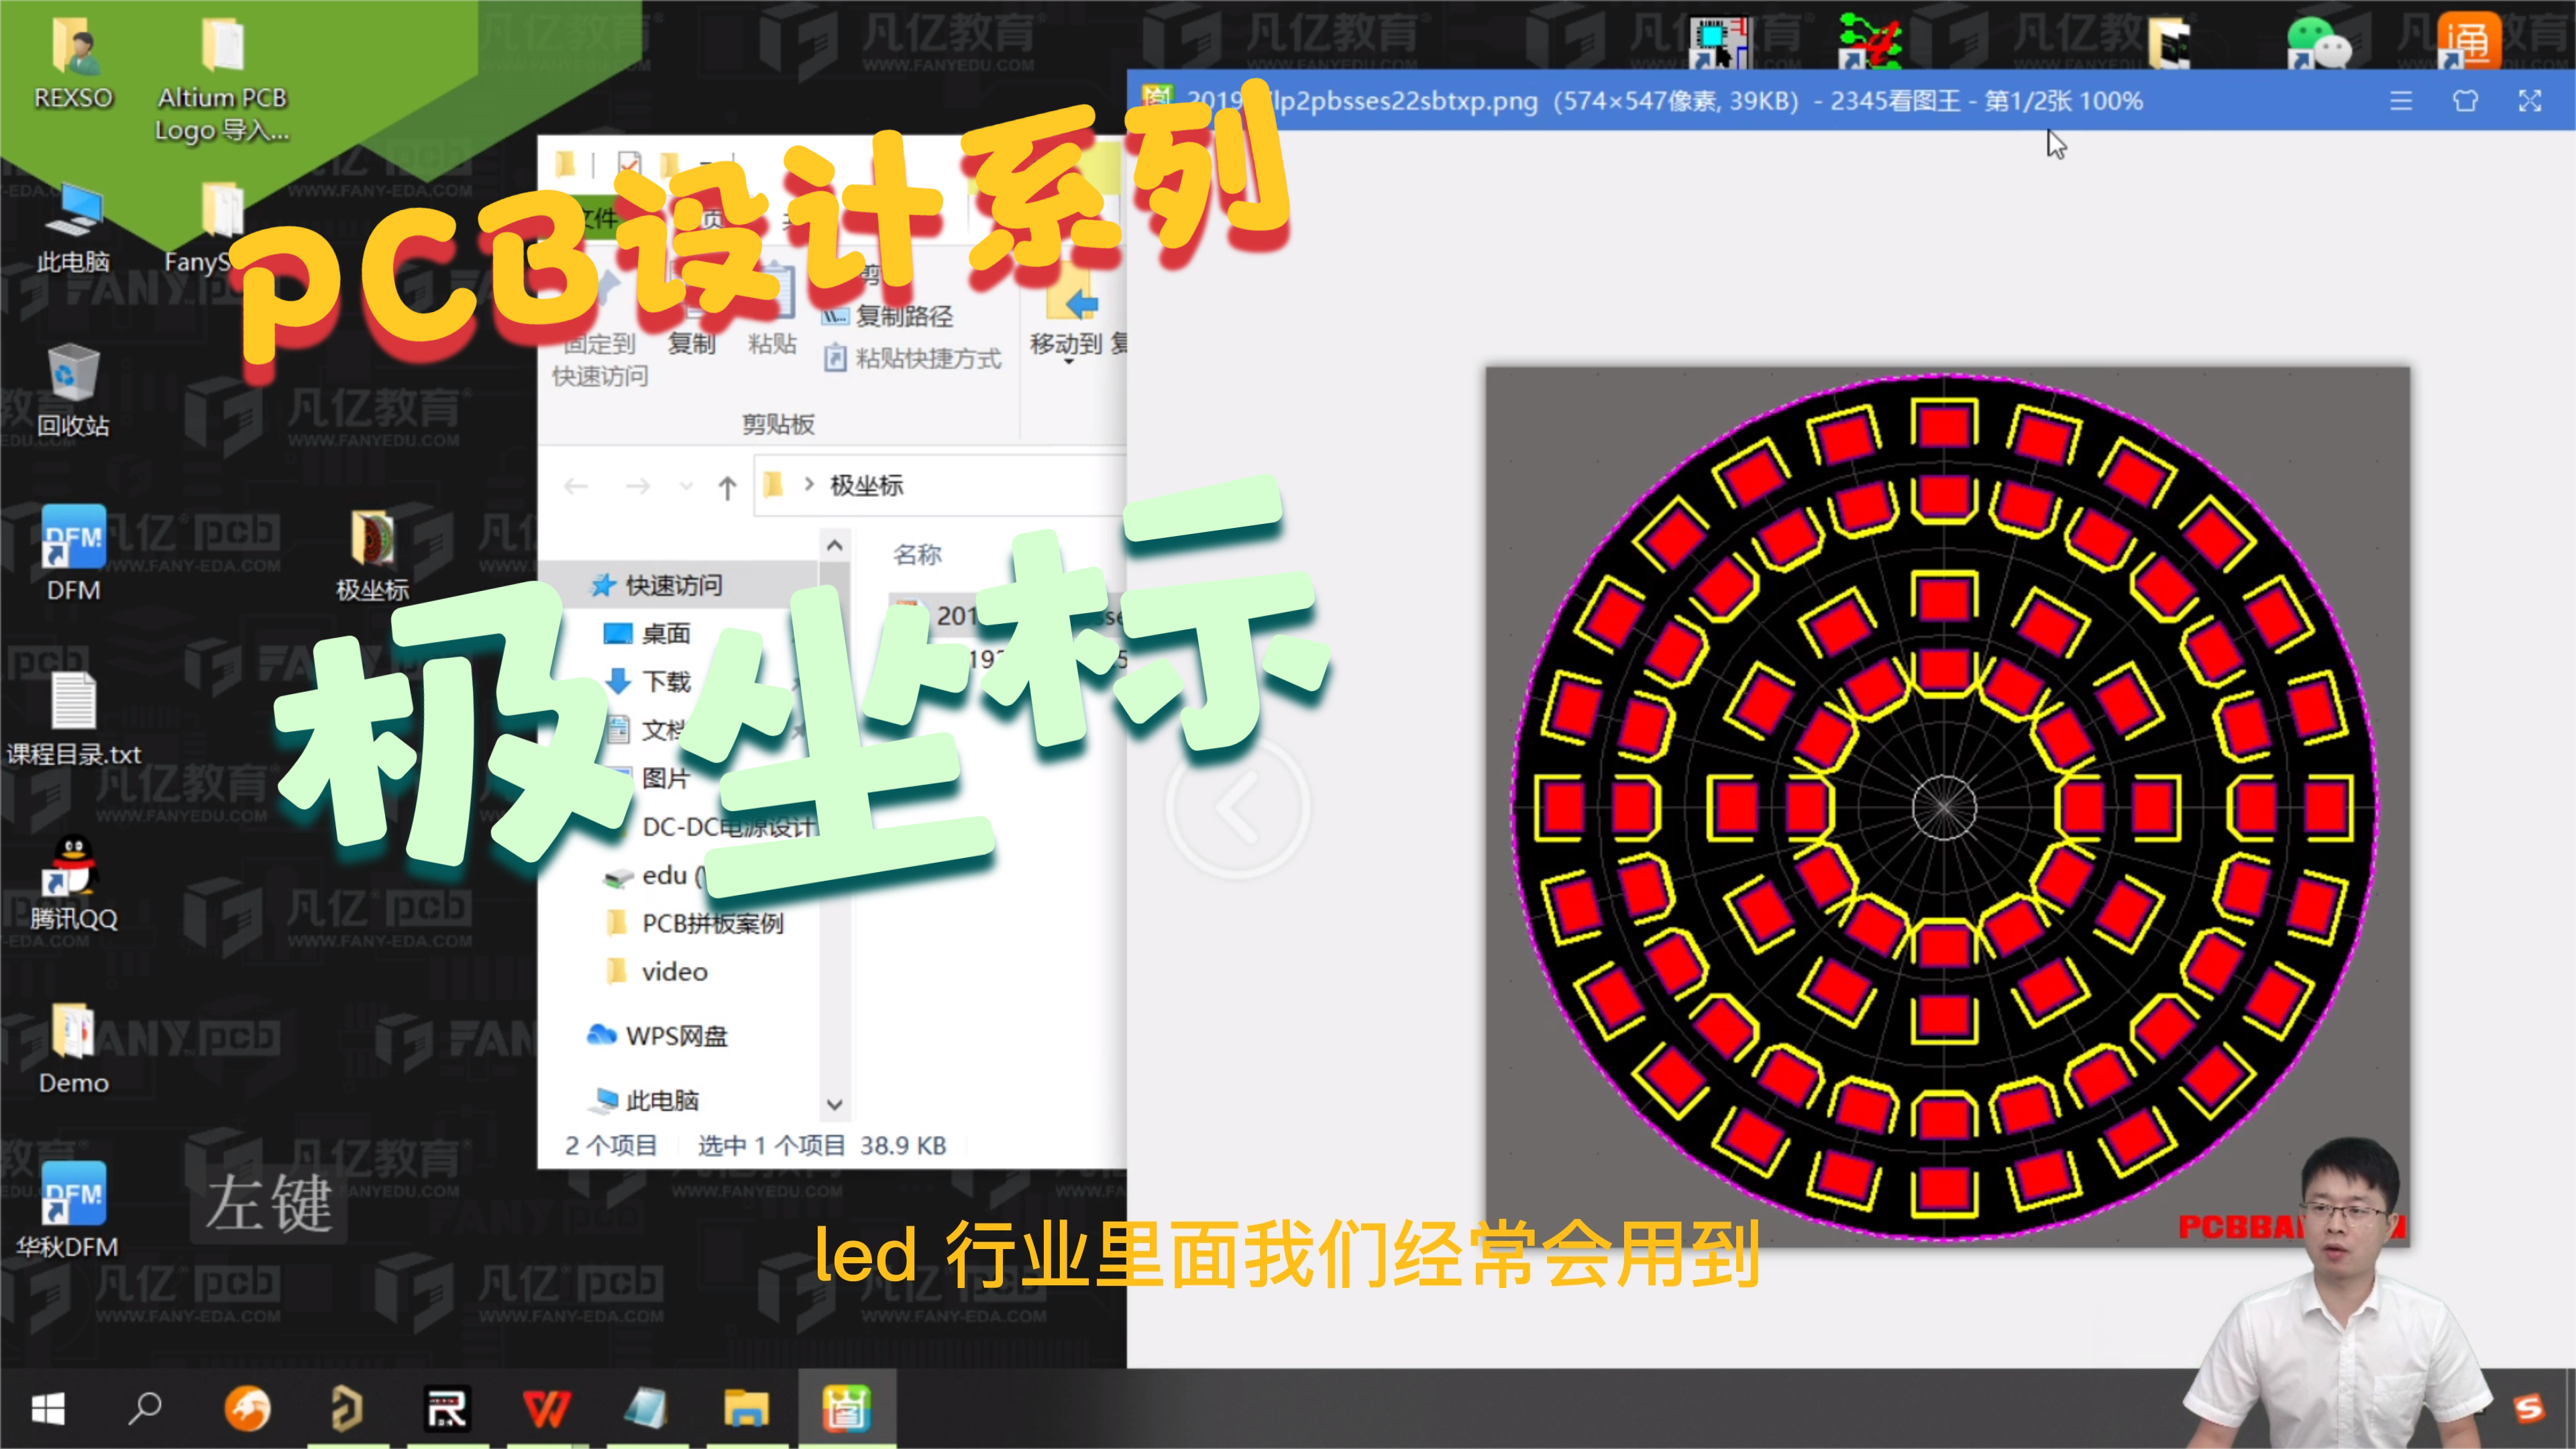Open the REXSO desktop folder icon
The height and width of the screenshot is (1449, 2576).
click(x=73, y=63)
